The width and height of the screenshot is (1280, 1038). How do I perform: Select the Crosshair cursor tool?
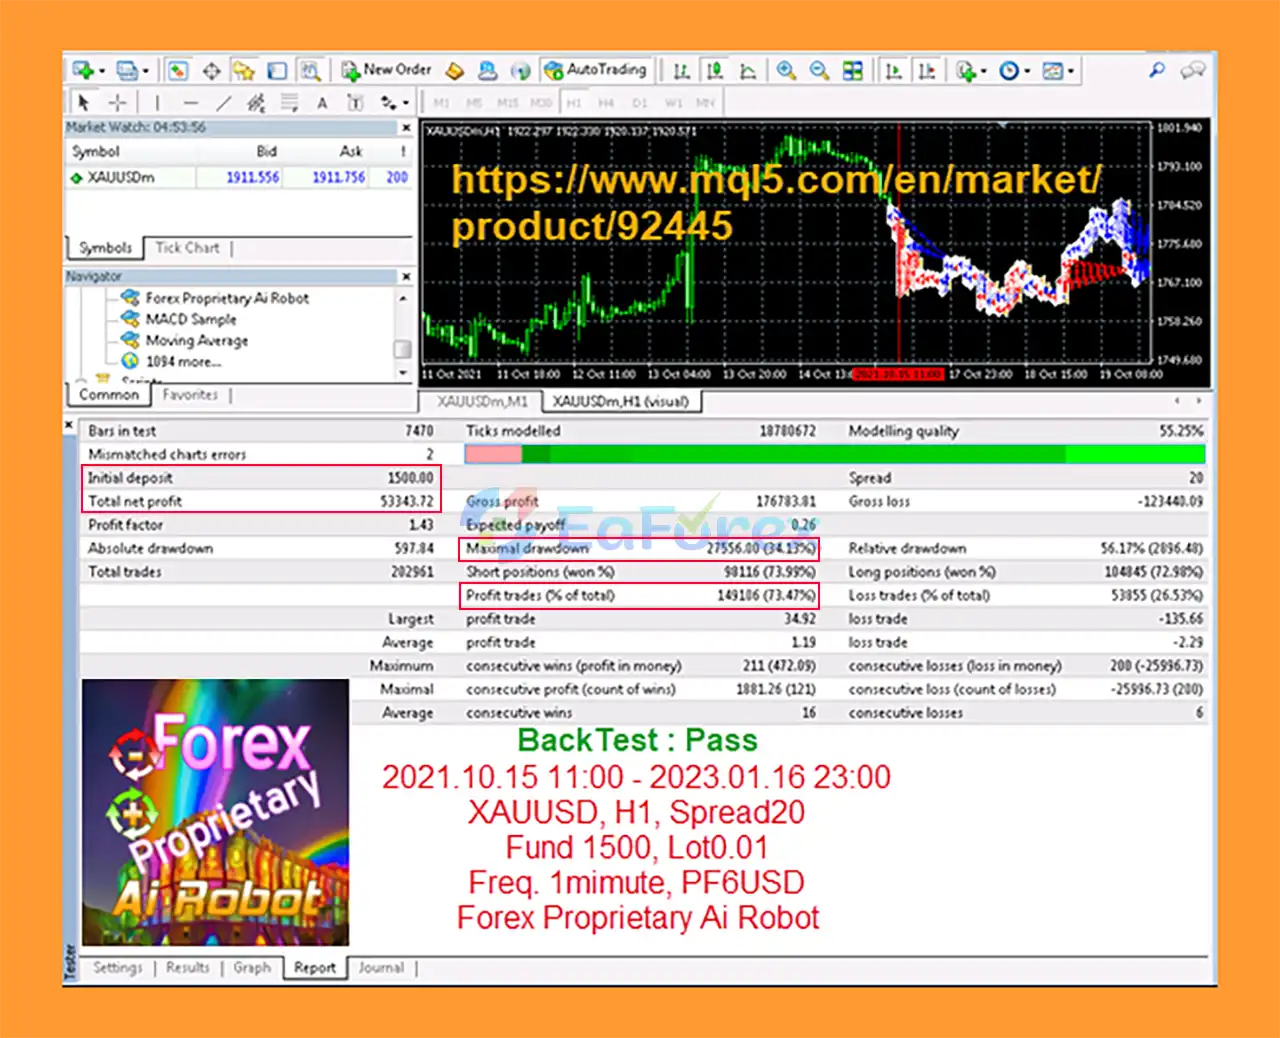coord(117,102)
